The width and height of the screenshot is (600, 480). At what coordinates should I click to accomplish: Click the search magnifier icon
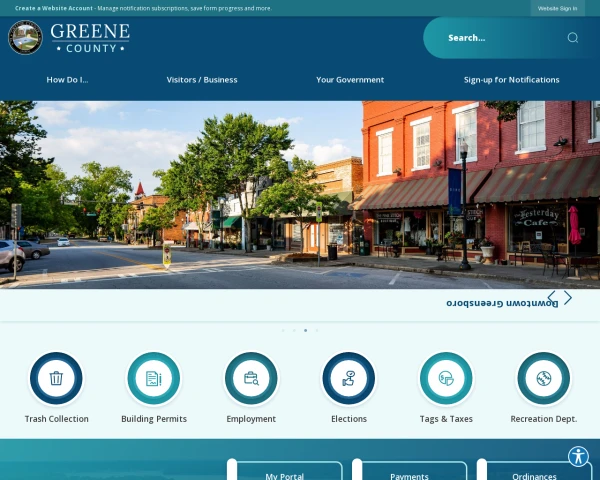pos(572,38)
